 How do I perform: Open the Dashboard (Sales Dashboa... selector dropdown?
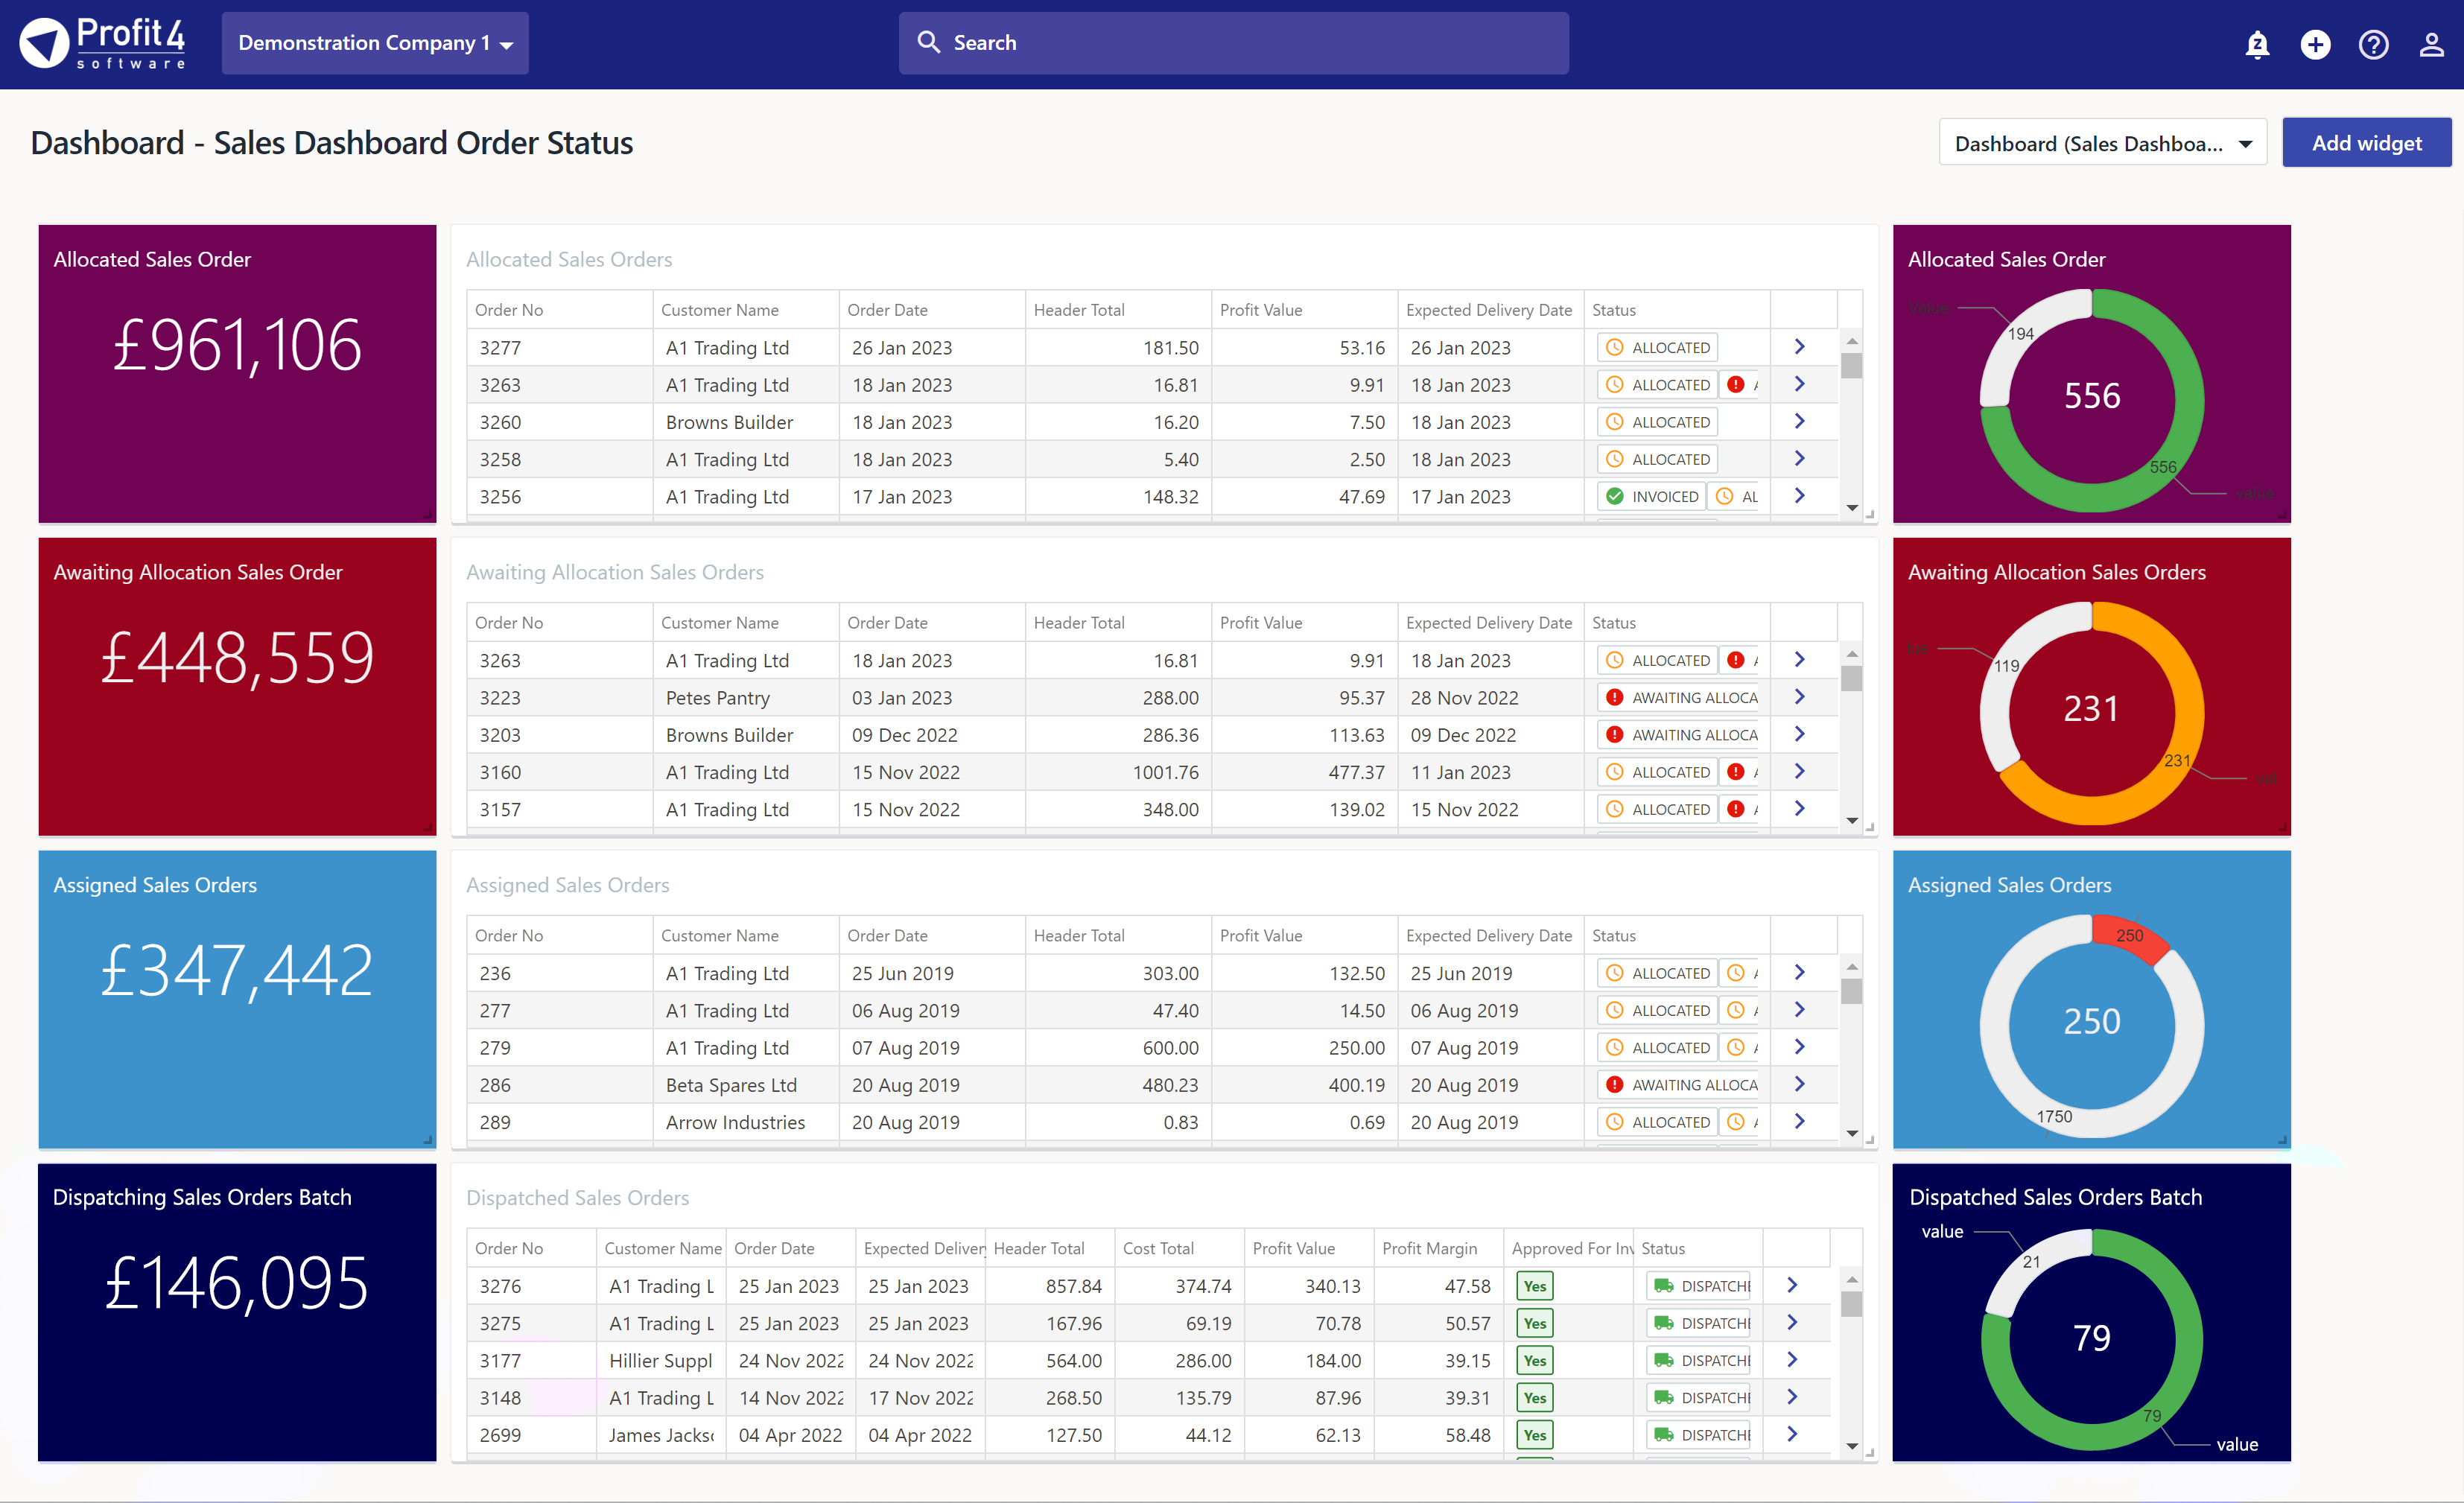(2102, 143)
